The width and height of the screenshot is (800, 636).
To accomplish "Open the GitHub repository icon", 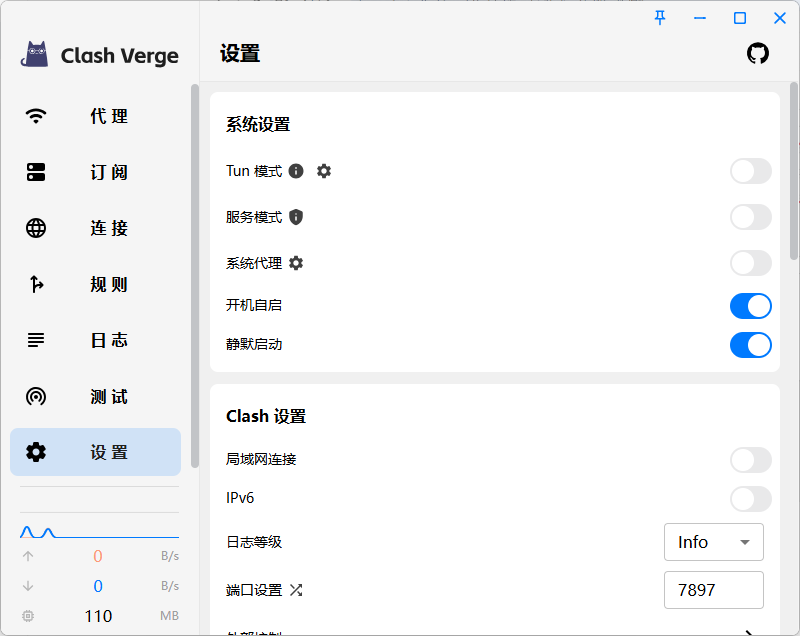I will 758,54.
